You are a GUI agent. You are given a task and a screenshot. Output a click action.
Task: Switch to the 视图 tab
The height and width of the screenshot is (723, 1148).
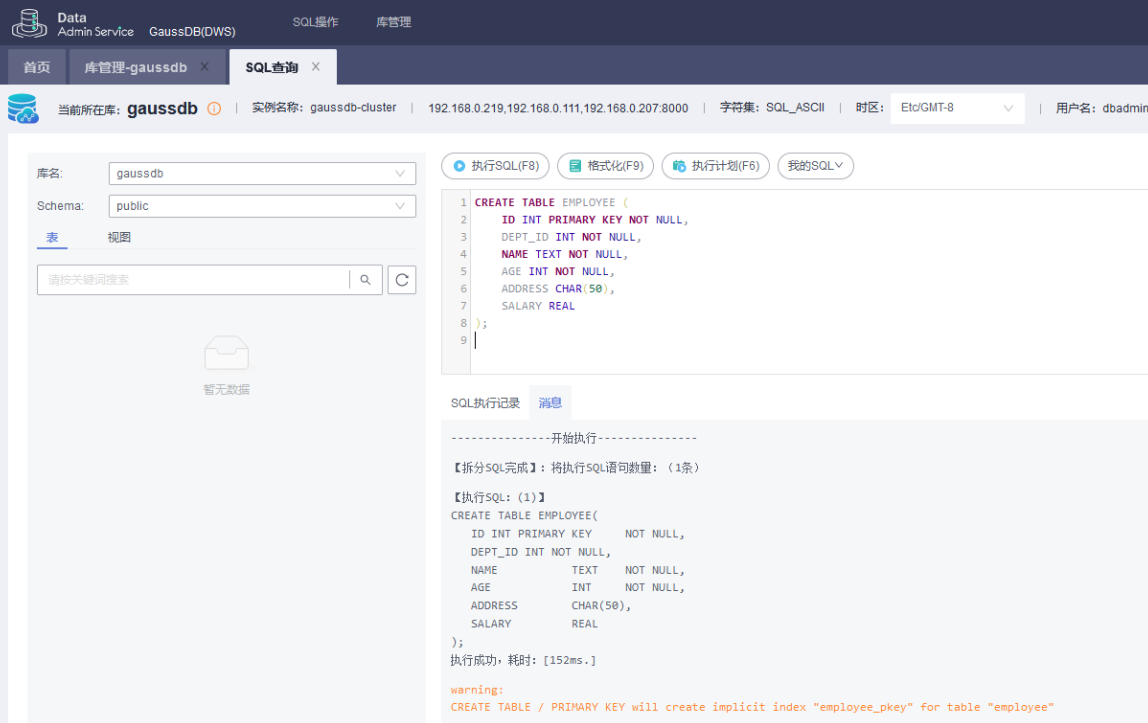[x=119, y=237]
